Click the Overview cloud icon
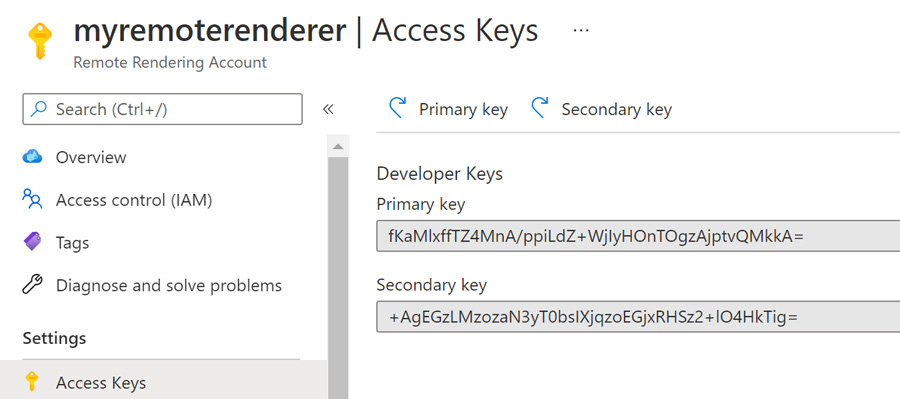 (x=33, y=157)
